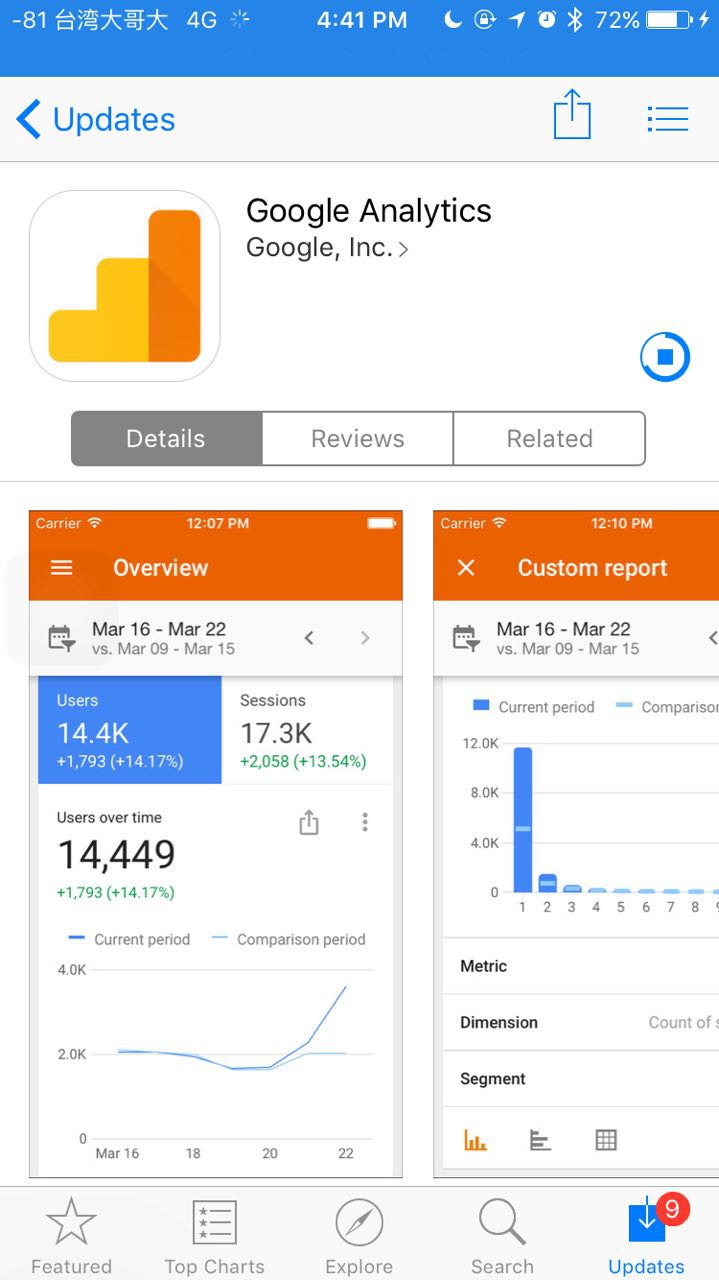Open the Google, Inc. developer page
This screenshot has height=1280, width=719.
click(x=327, y=248)
